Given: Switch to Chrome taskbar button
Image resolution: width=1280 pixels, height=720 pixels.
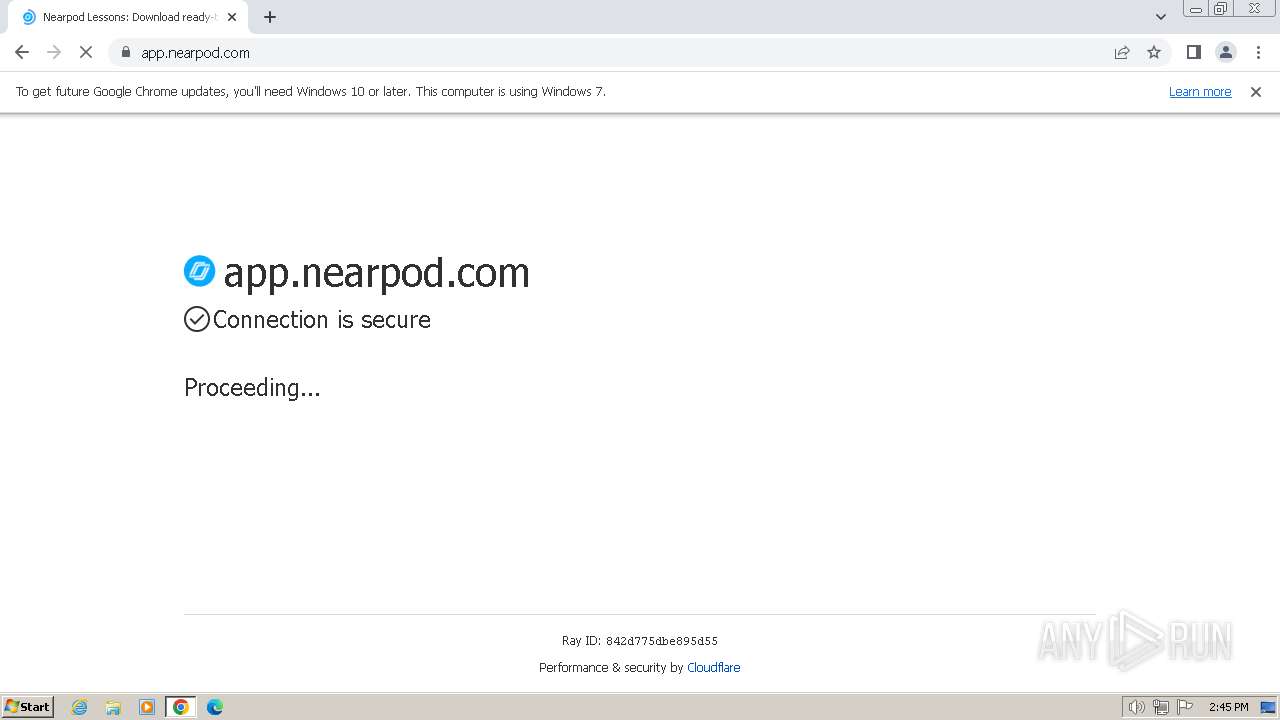Looking at the screenshot, I should pyautogui.click(x=181, y=707).
